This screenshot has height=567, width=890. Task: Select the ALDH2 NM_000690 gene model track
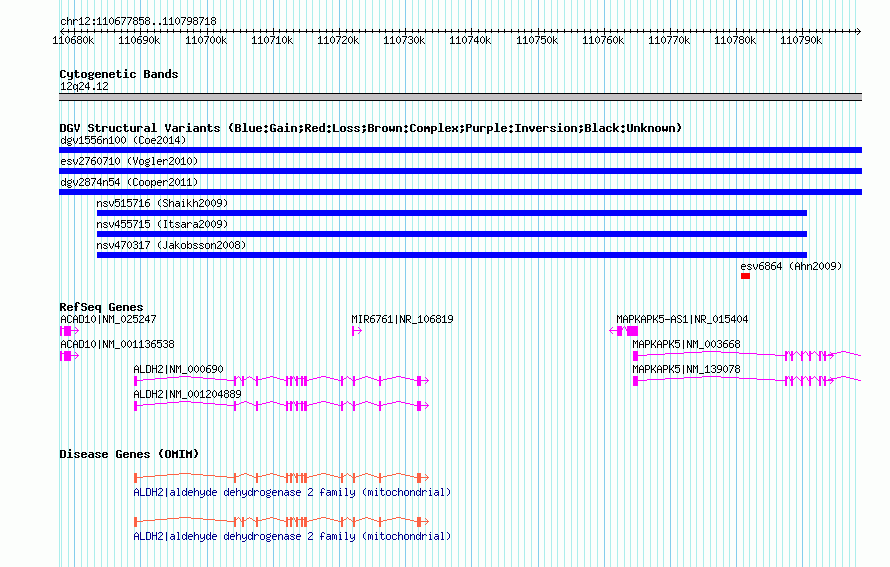pos(282,381)
